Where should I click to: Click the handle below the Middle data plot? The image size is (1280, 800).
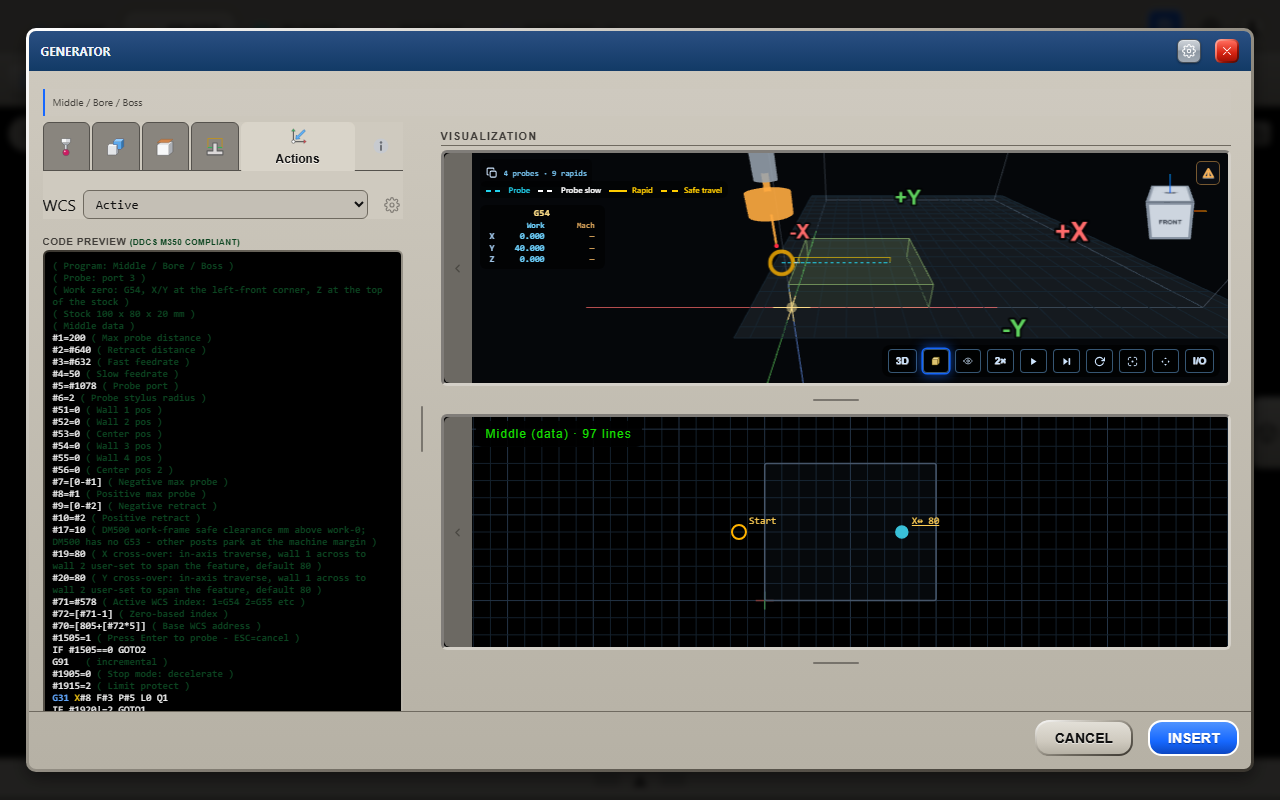[x=836, y=662]
